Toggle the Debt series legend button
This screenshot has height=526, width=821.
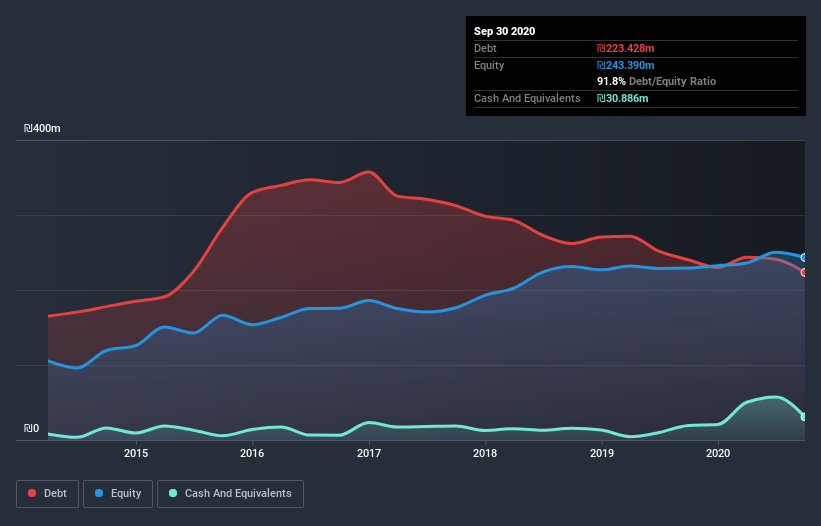click(47, 494)
